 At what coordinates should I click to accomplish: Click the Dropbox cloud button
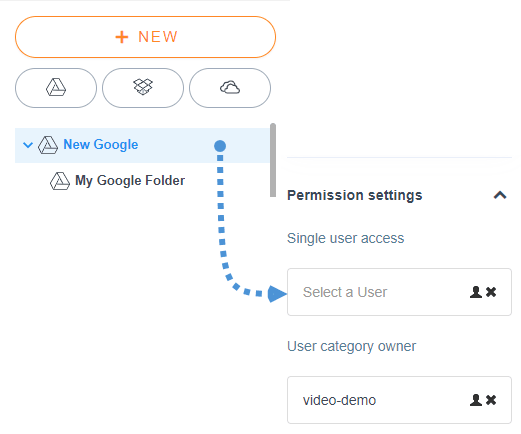click(x=143, y=88)
